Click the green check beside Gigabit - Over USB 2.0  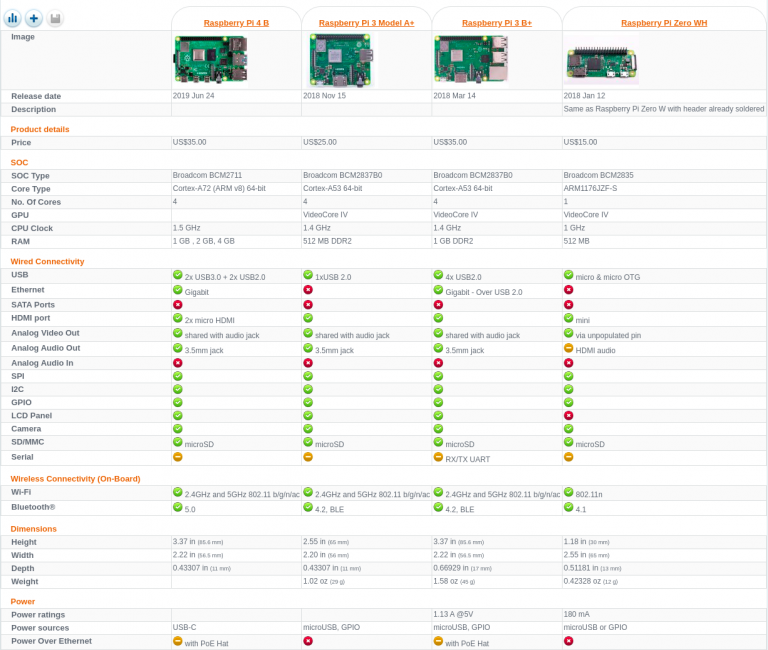438,290
